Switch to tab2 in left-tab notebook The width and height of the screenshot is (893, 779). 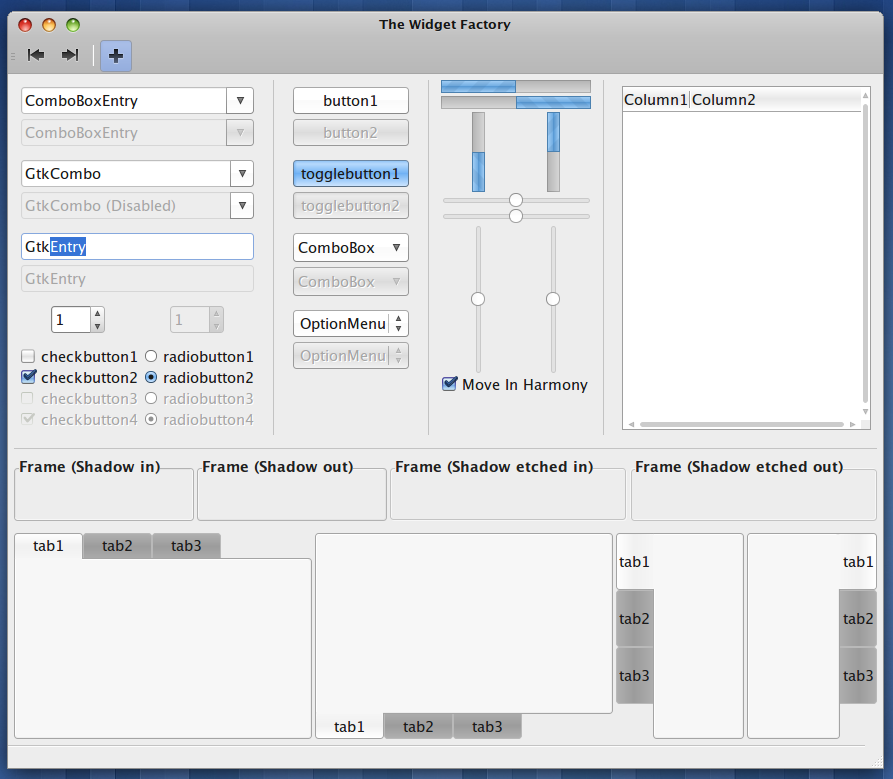(634, 618)
